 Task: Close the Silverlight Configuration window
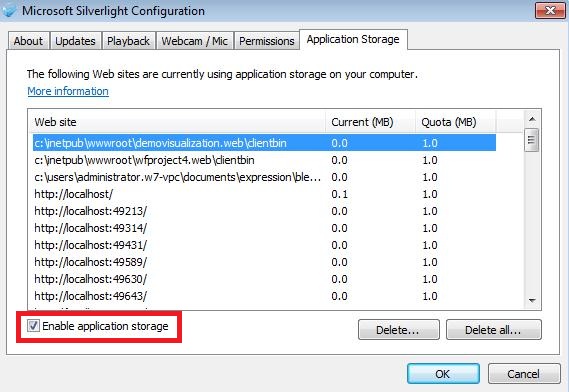pyautogui.click(x=550, y=10)
